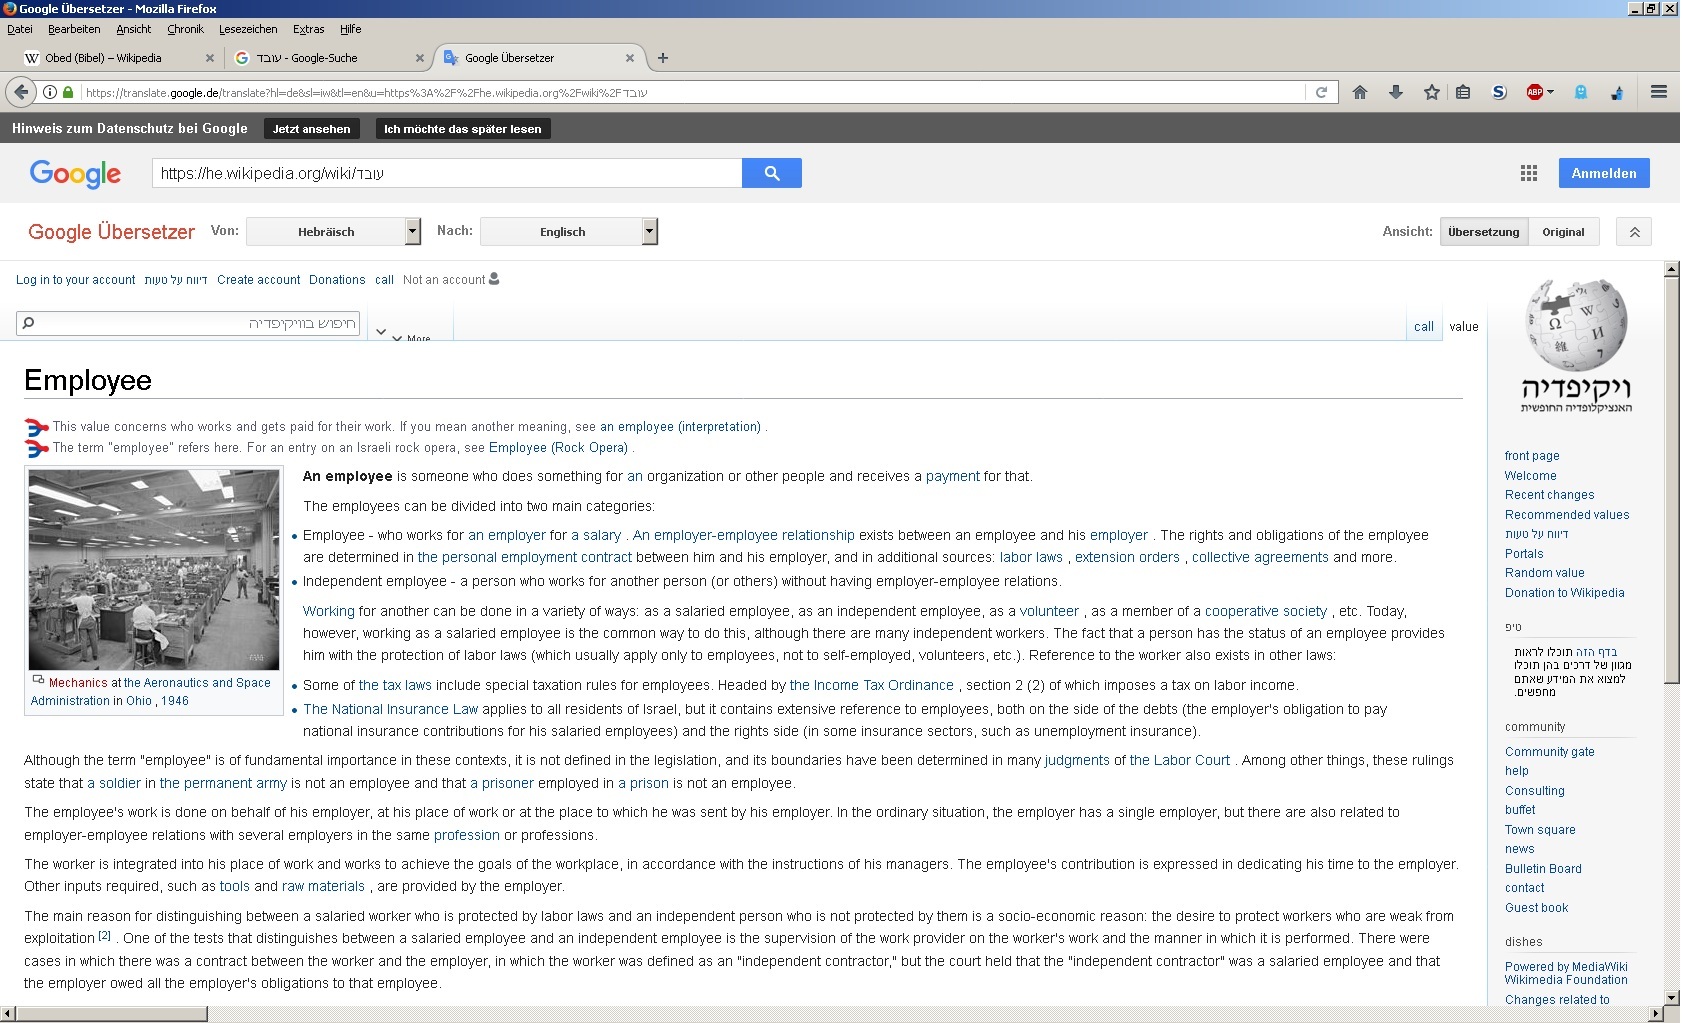Viewport: 1682px width, 1023px height.
Task: Click the Jetzt ansehen button
Action: pyautogui.click(x=312, y=128)
